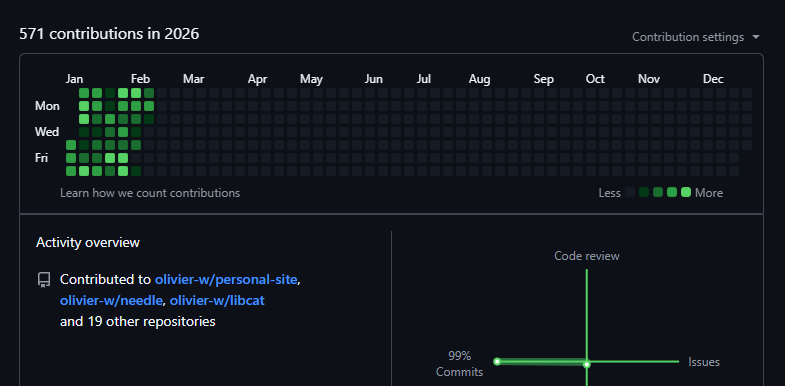Open the olivier-w/needle repository link

point(111,300)
